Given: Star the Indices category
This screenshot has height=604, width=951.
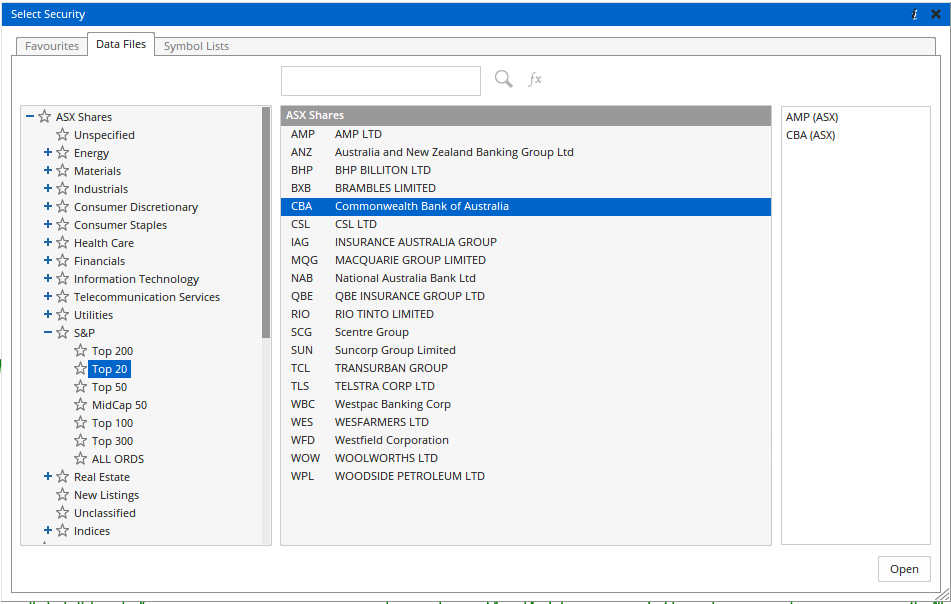Looking at the screenshot, I should click(x=62, y=531).
